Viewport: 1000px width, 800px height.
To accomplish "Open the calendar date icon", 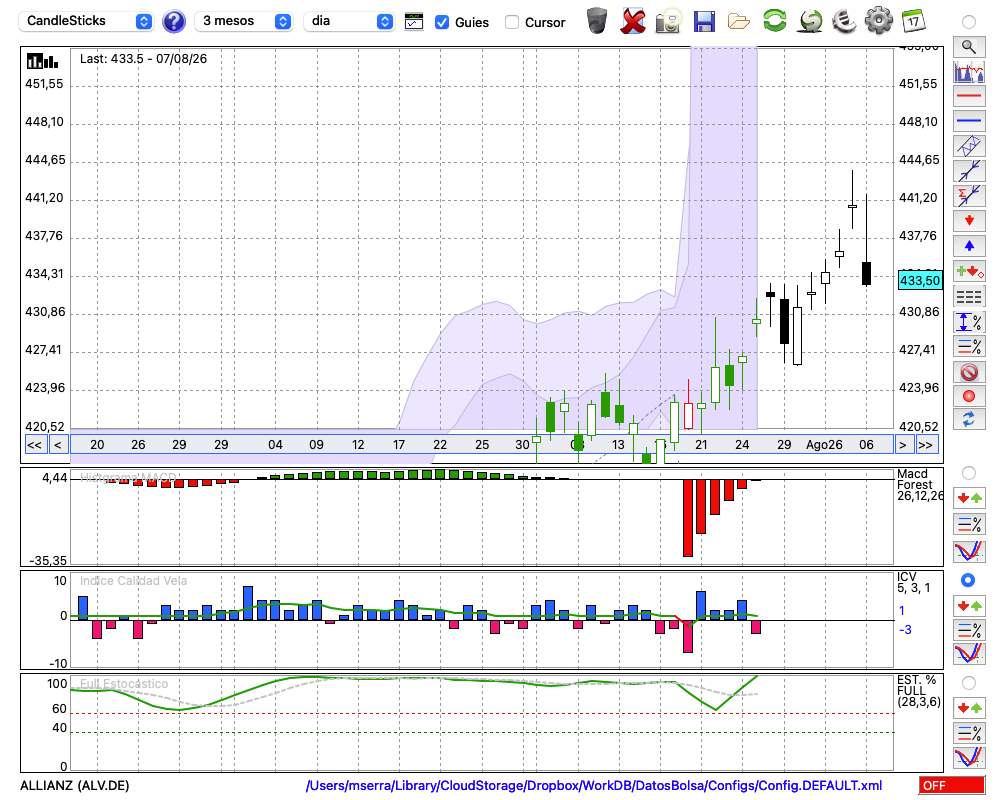I will [913, 21].
